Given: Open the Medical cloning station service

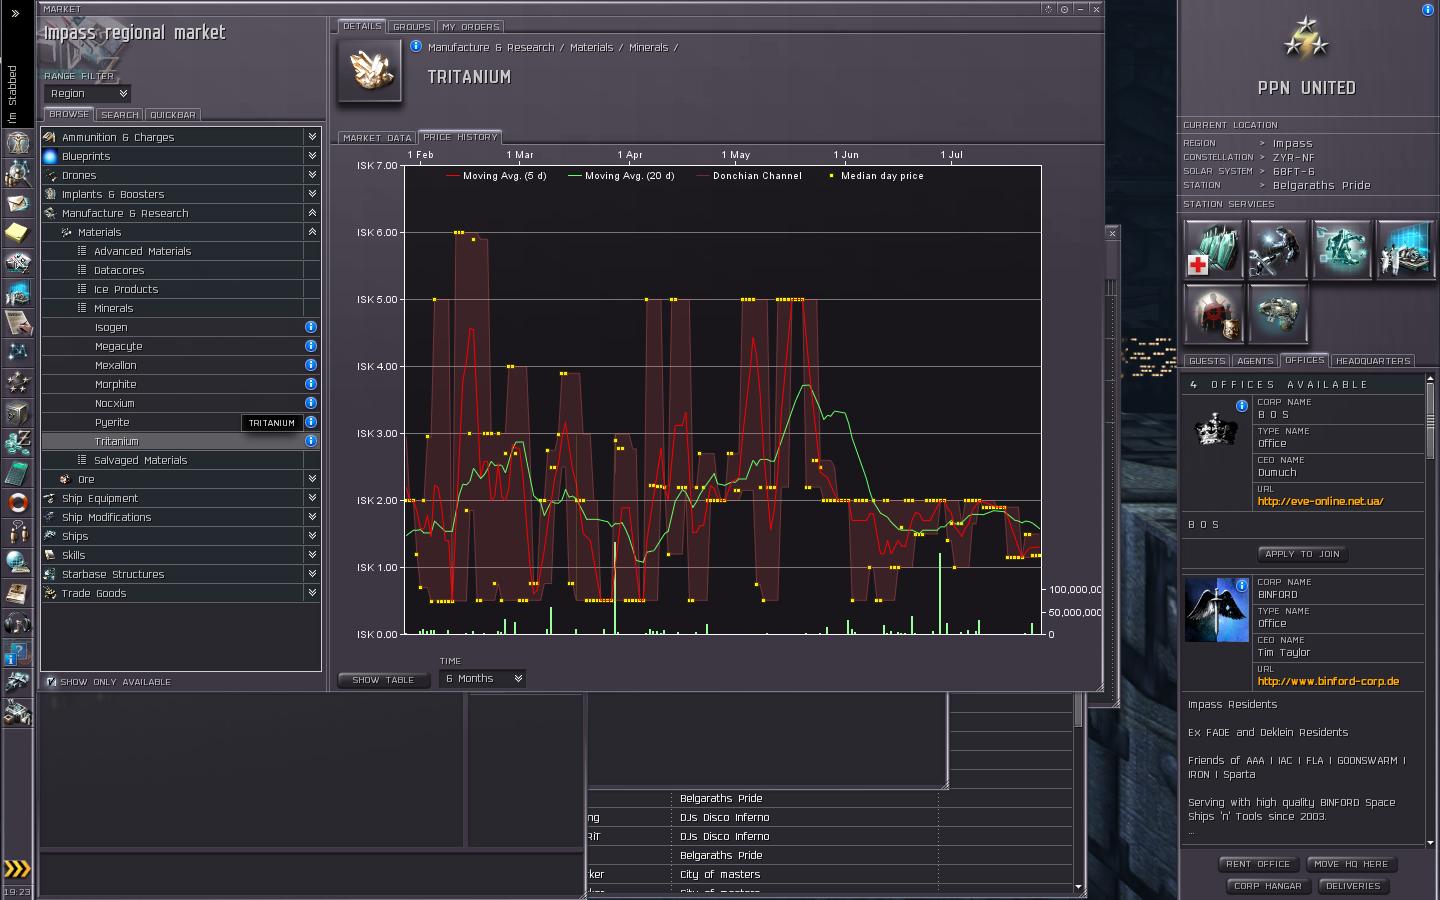Looking at the screenshot, I should coord(1214,249).
